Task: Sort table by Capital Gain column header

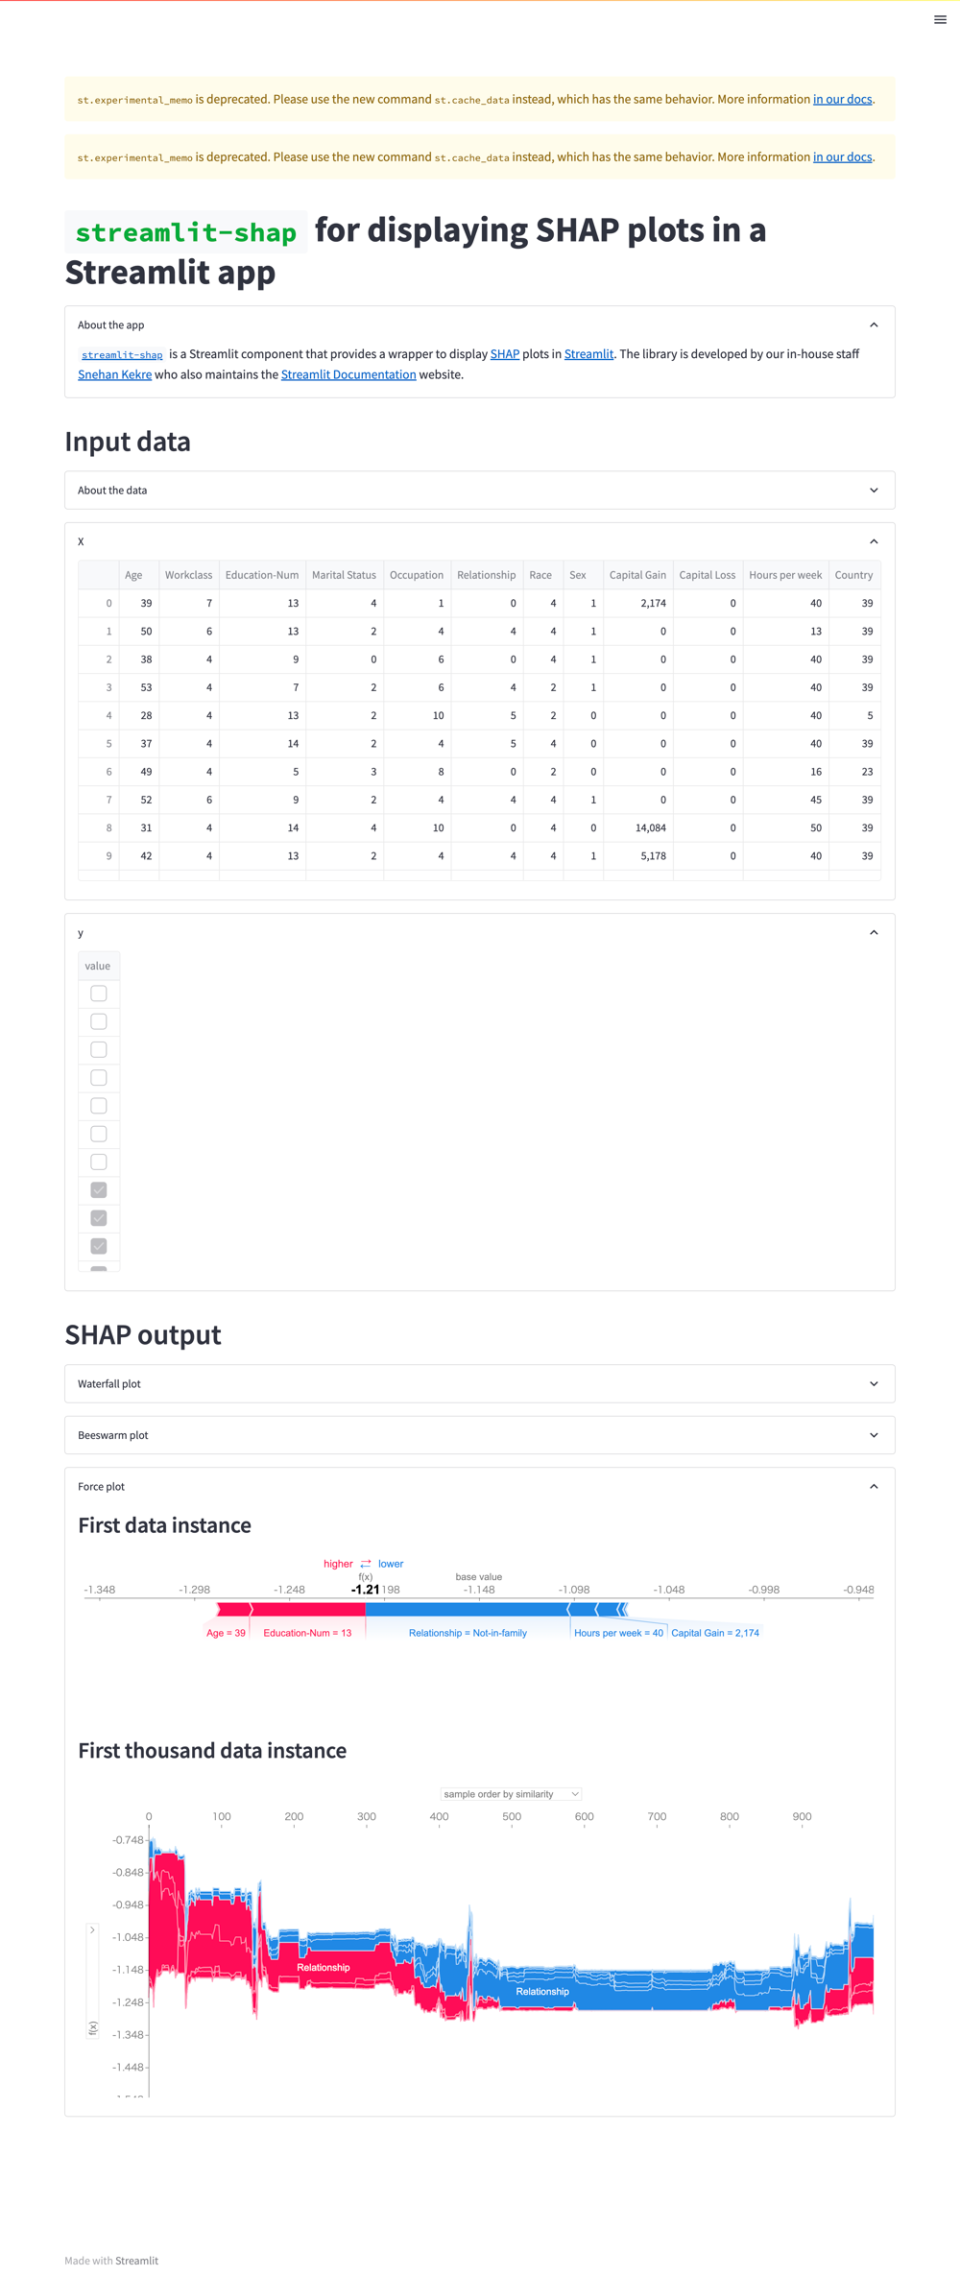Action: click(637, 575)
